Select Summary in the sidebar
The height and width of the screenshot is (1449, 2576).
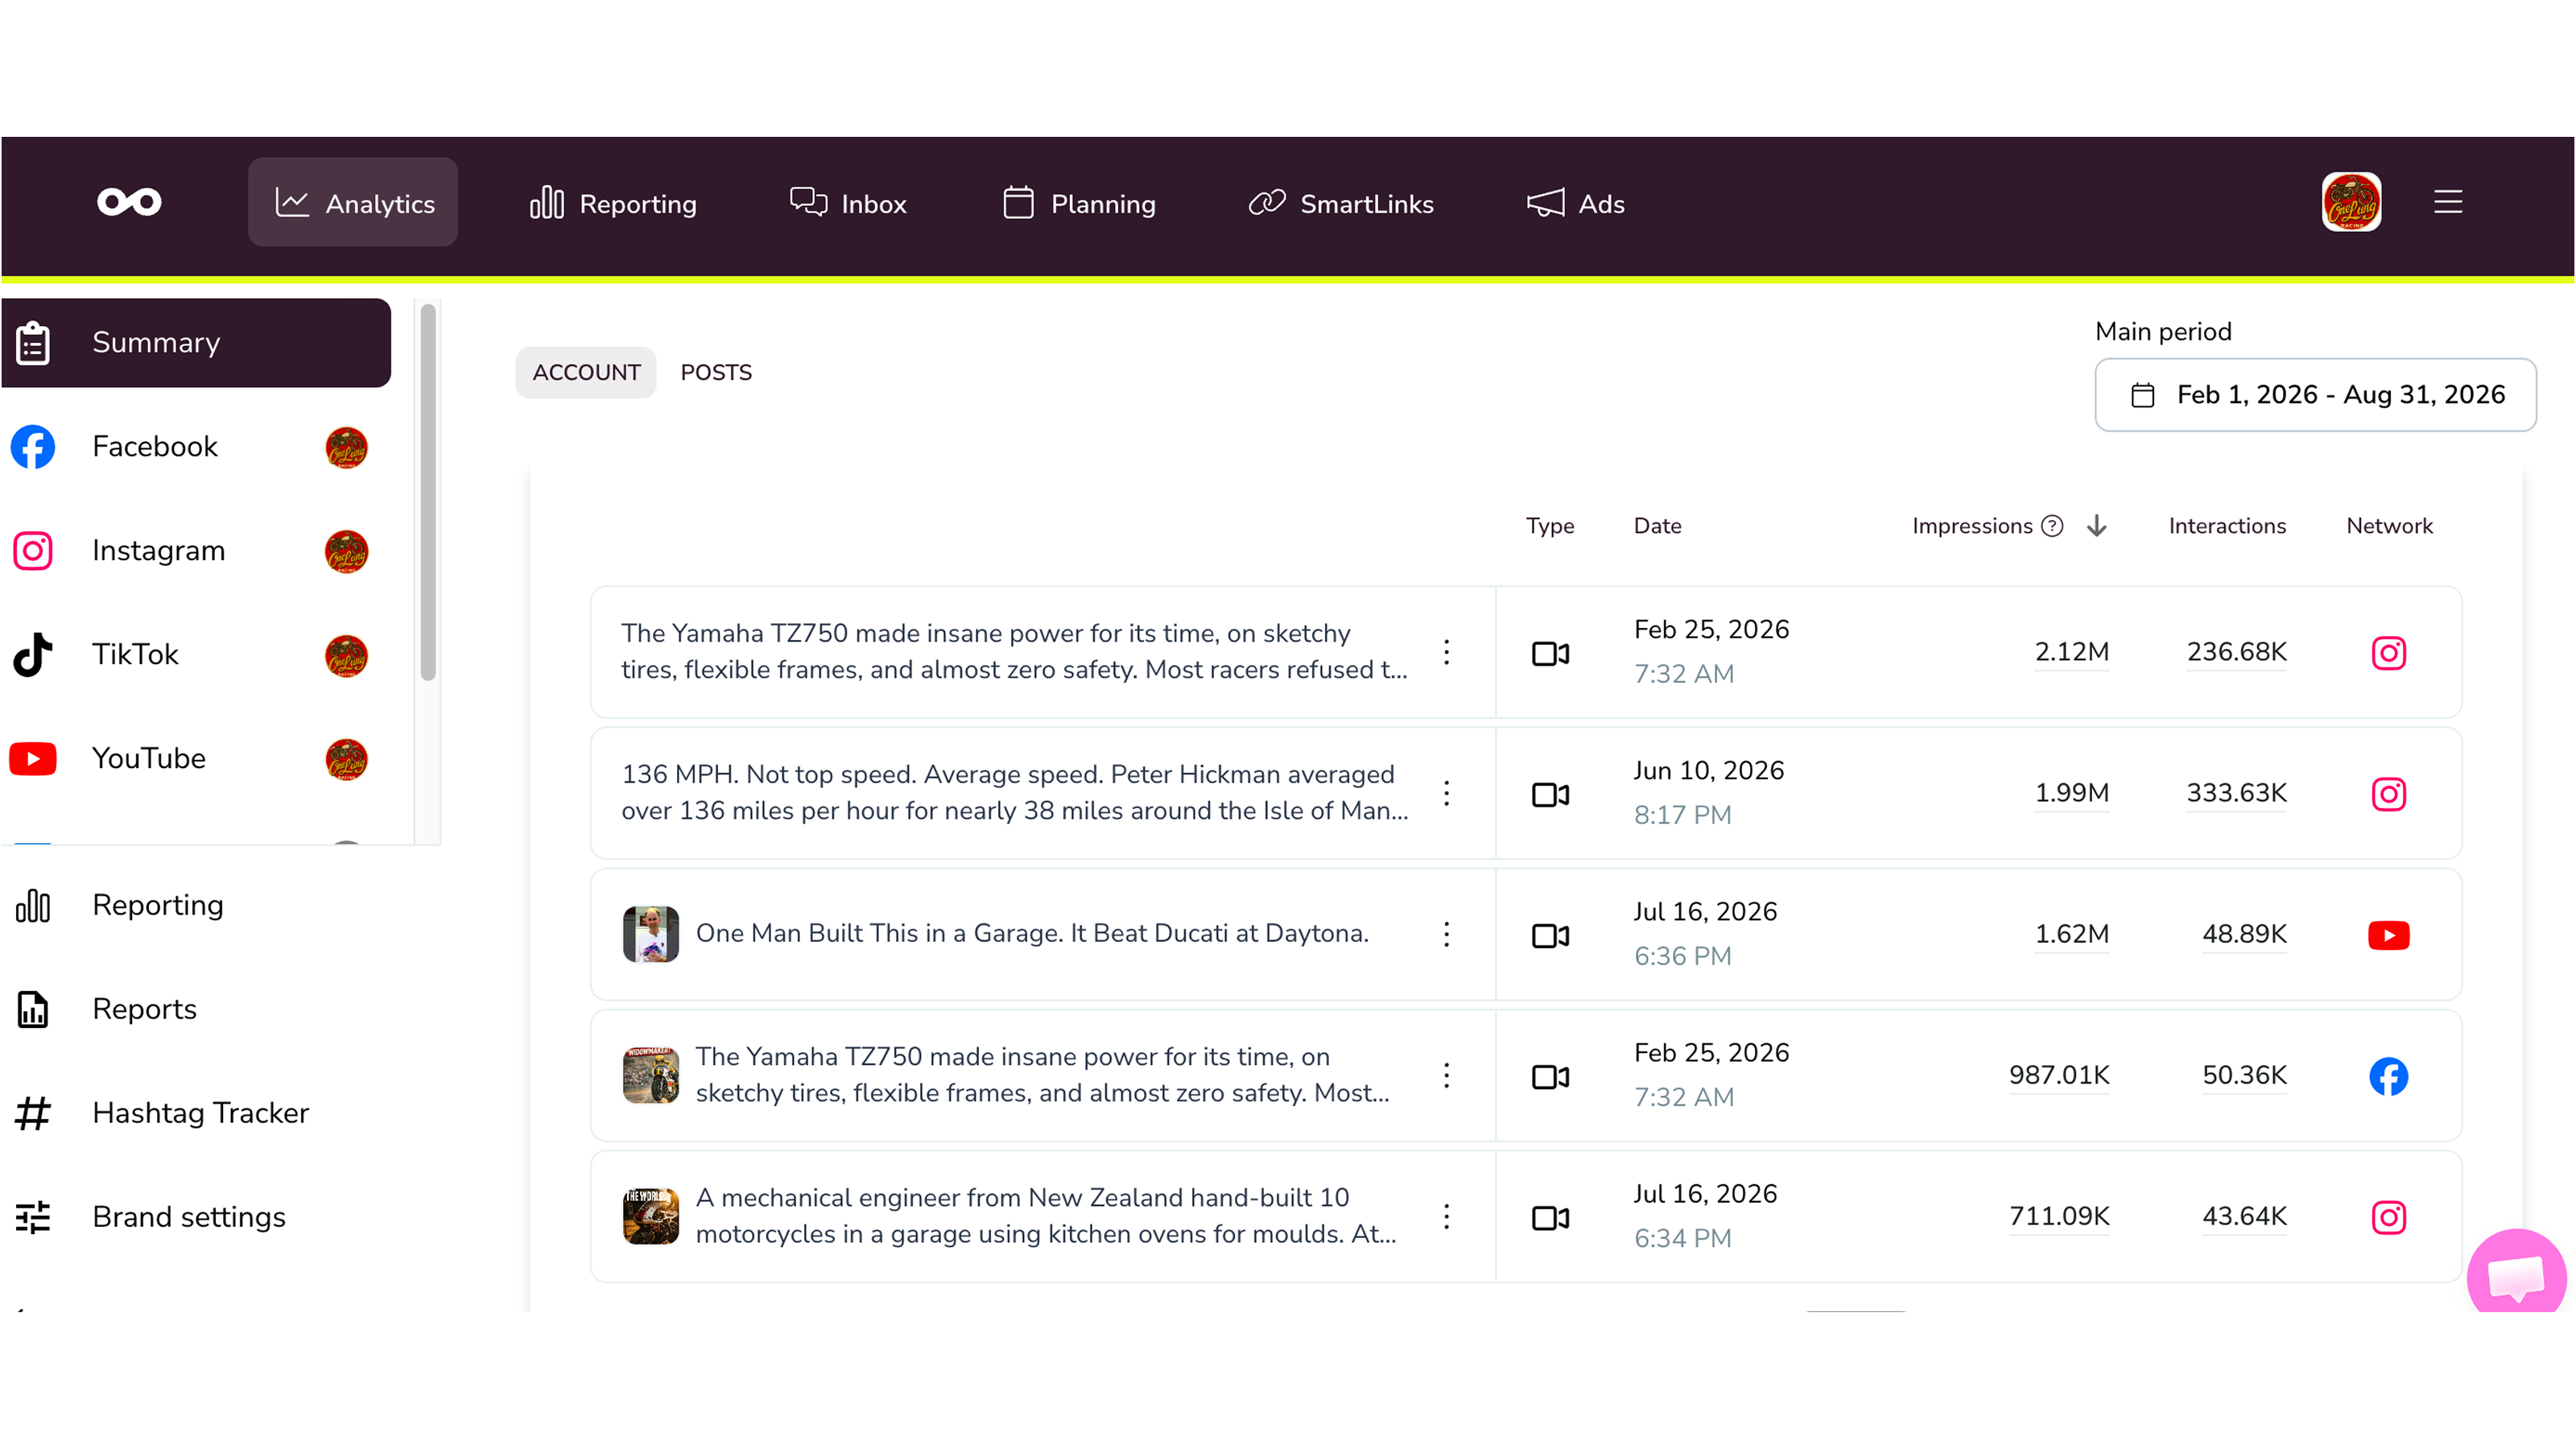[x=196, y=342]
